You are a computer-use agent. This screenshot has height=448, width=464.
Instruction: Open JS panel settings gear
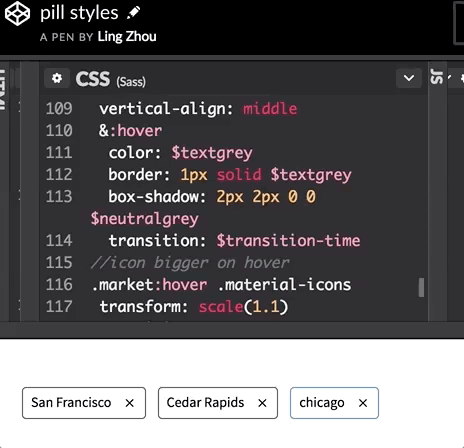click(462, 78)
